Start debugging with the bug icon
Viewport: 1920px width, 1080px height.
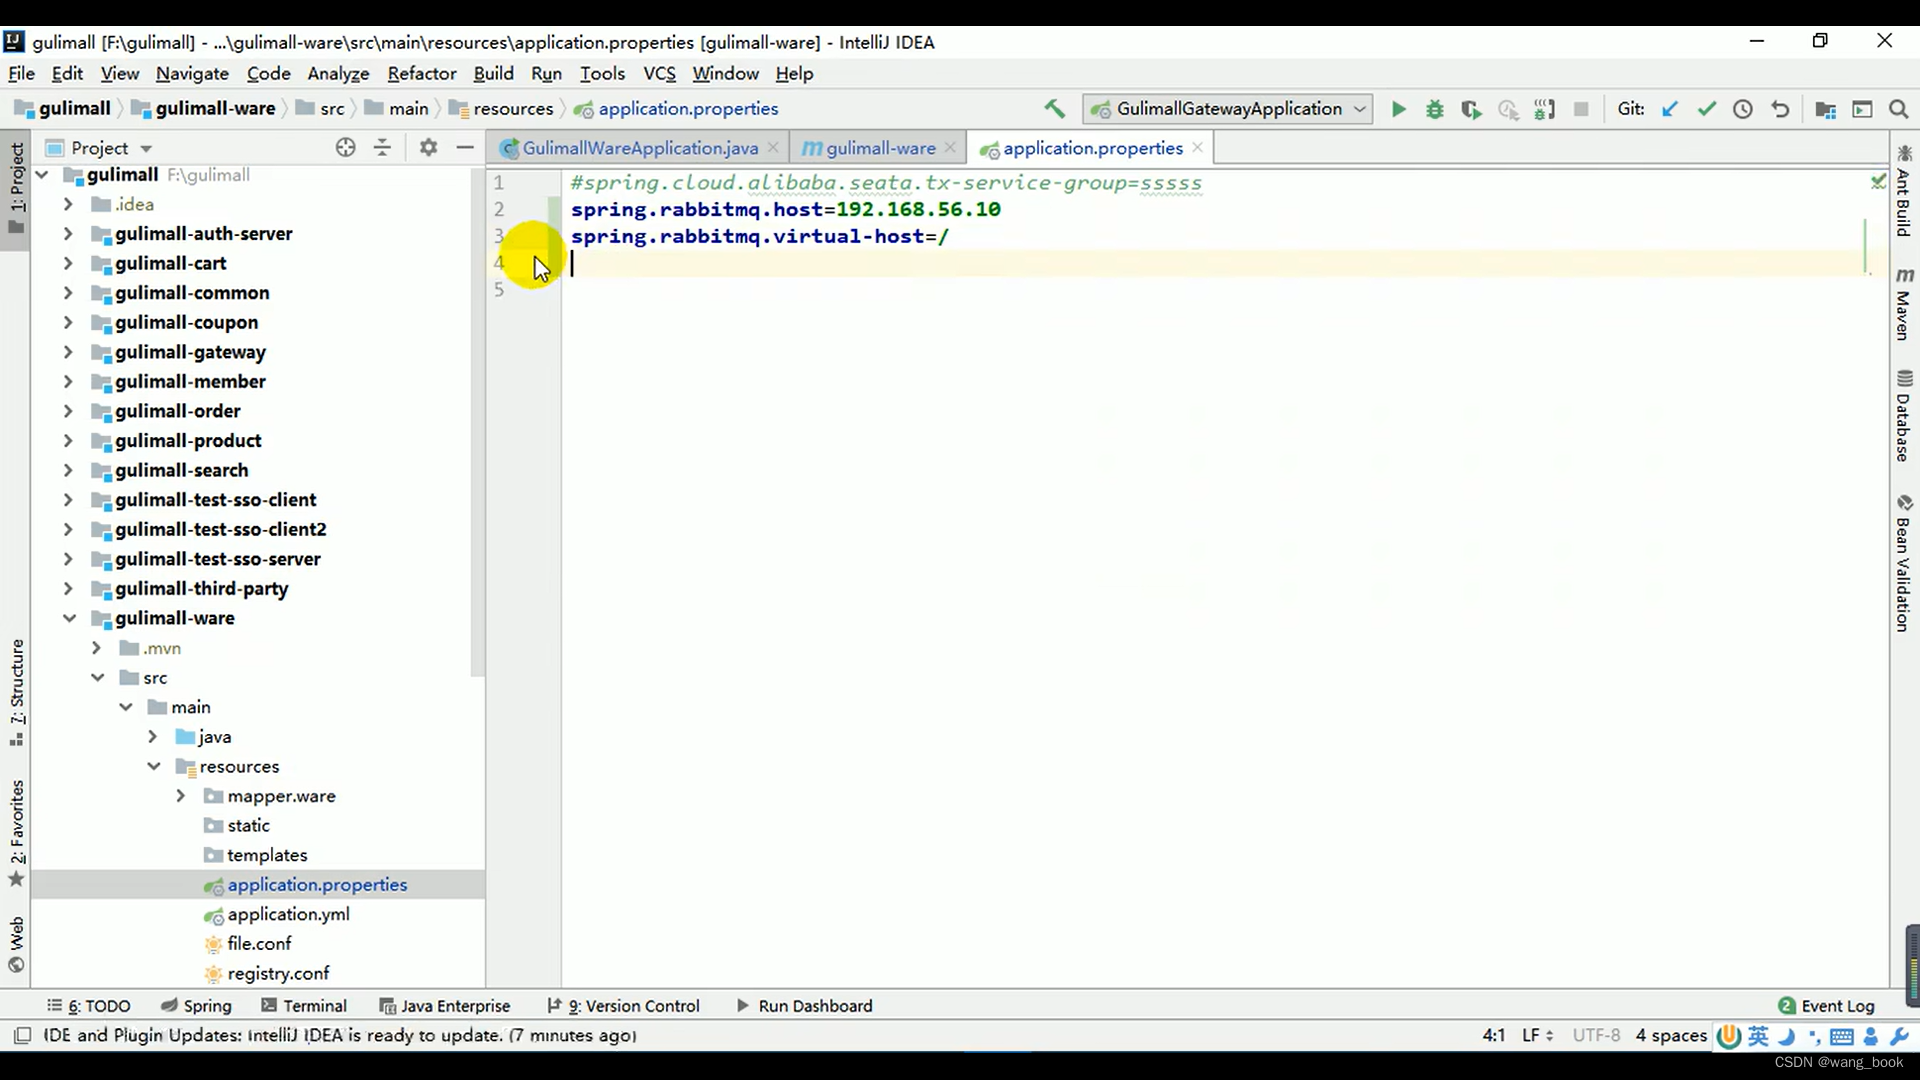(1435, 109)
